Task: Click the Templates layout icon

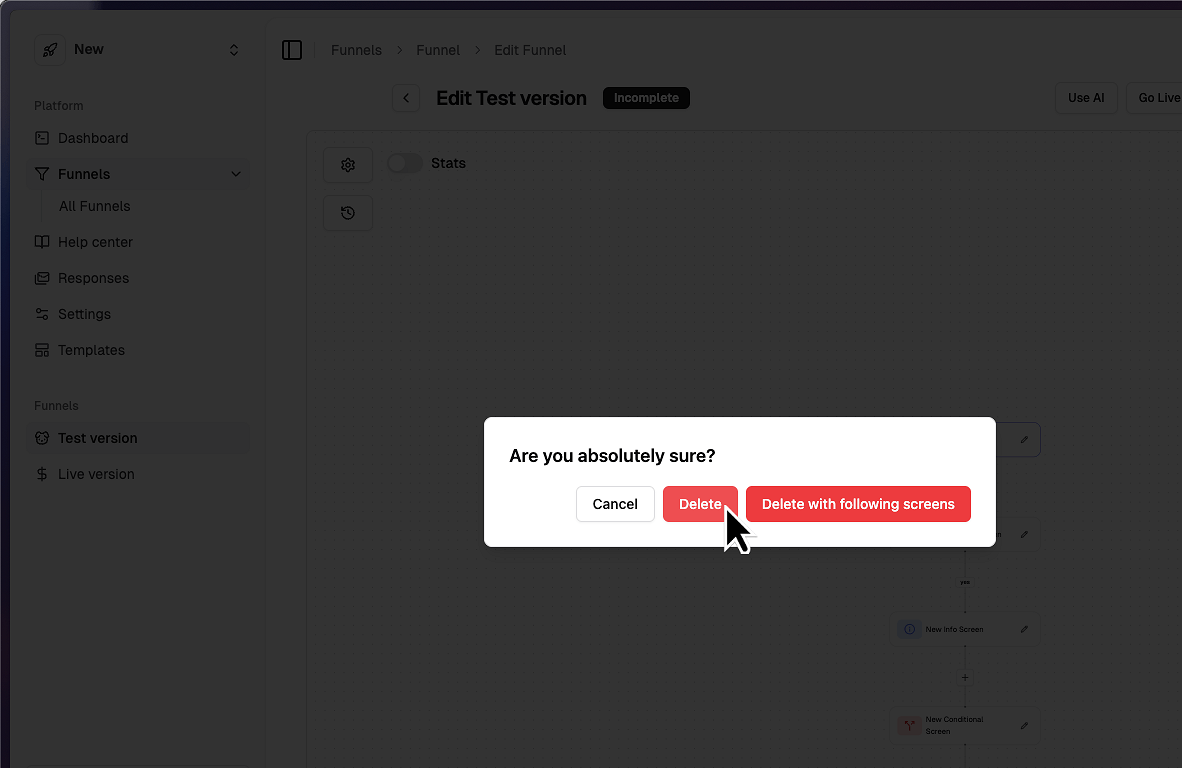Action: point(42,350)
